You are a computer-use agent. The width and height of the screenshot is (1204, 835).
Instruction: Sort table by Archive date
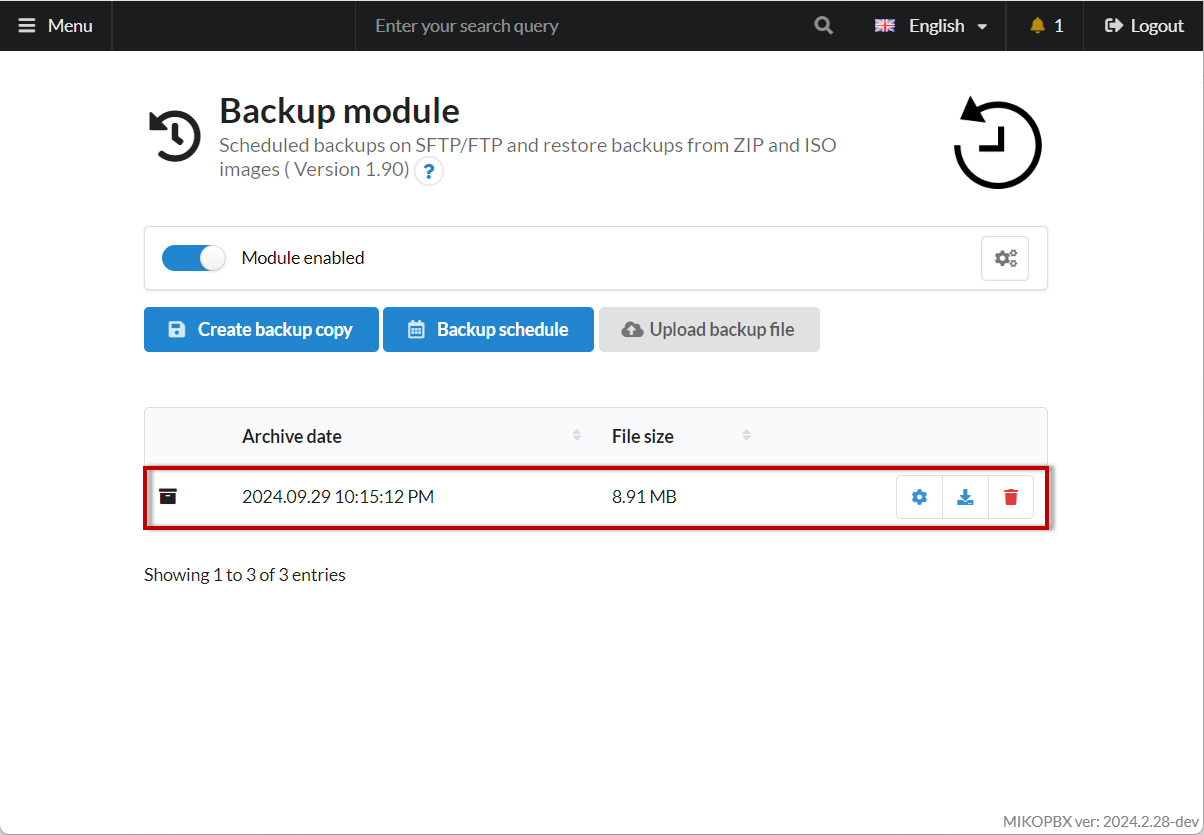[291, 436]
